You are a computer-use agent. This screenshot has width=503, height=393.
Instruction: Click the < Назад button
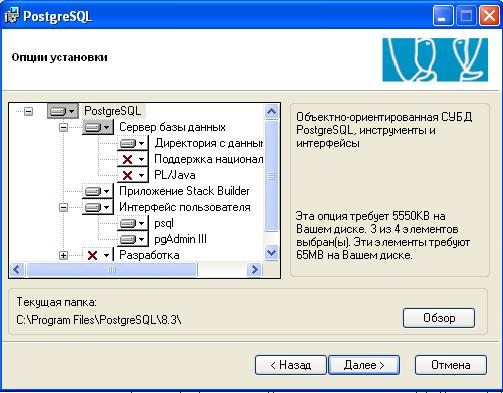click(x=290, y=365)
